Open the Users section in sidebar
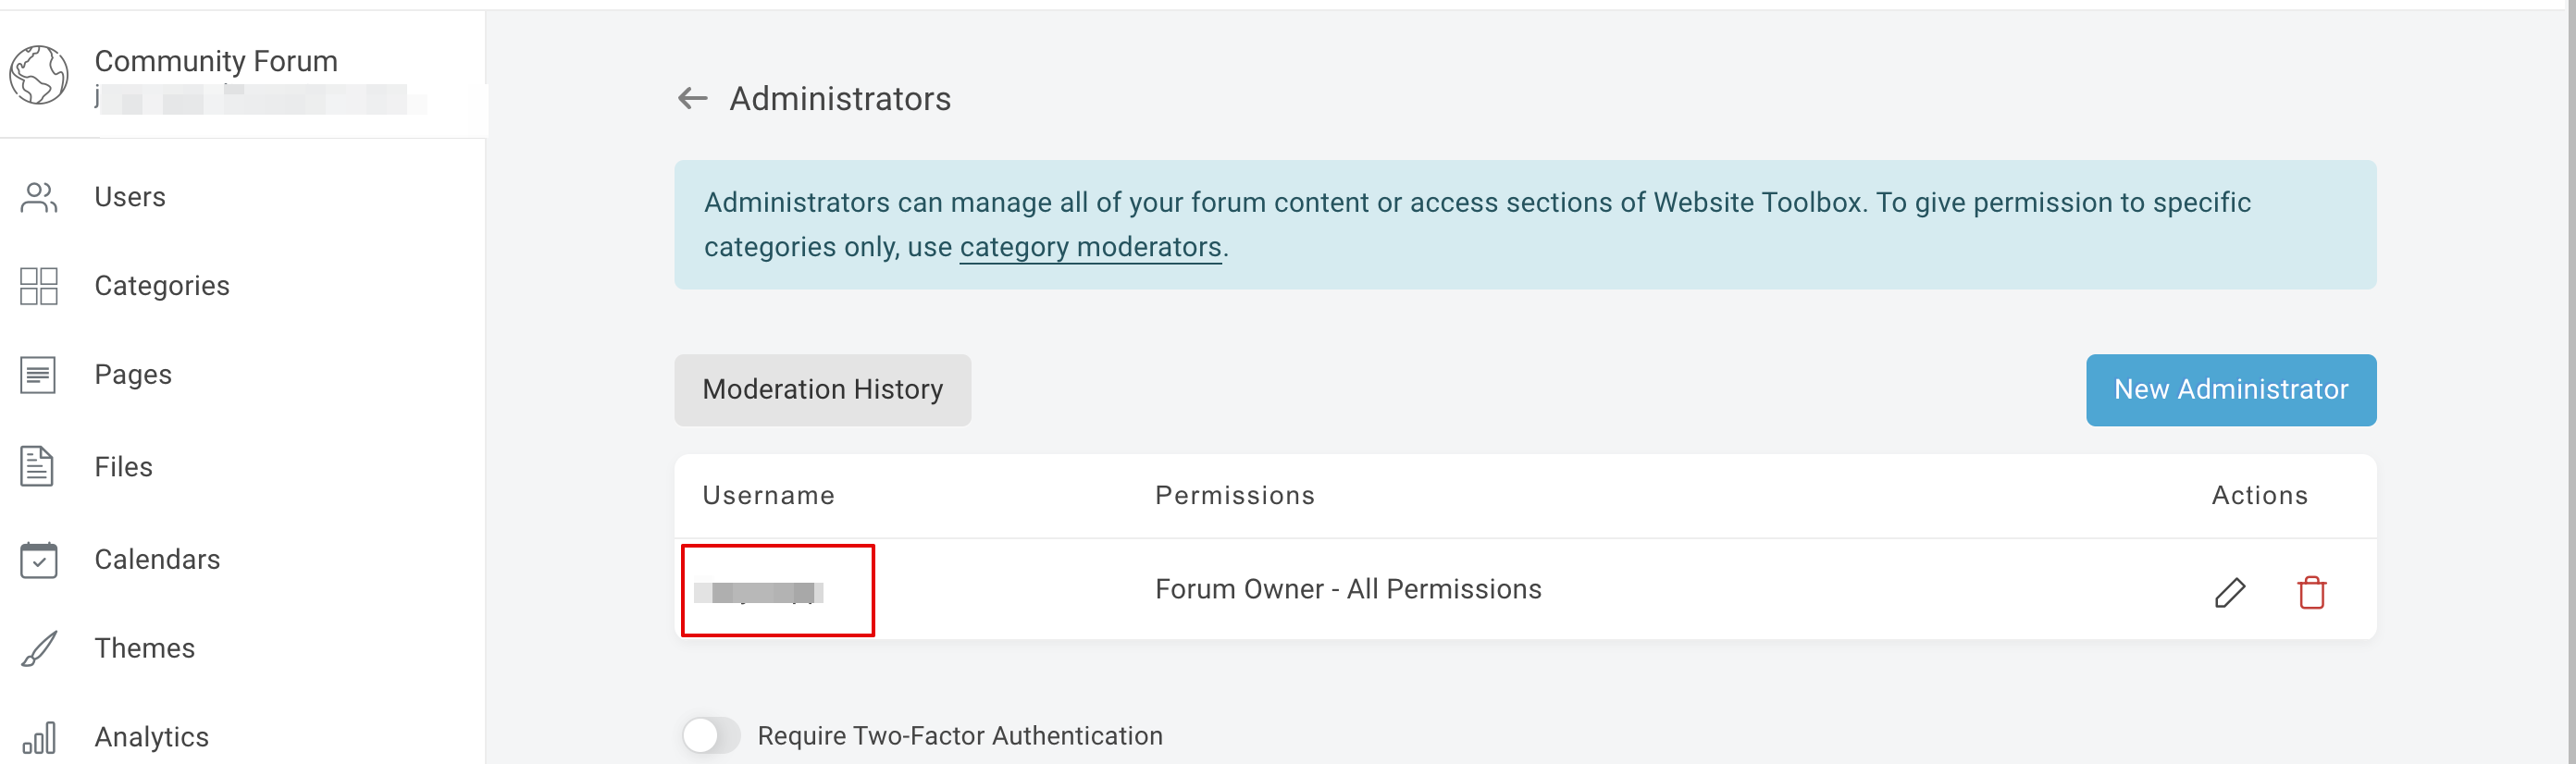The width and height of the screenshot is (2576, 764). pyautogui.click(x=129, y=197)
